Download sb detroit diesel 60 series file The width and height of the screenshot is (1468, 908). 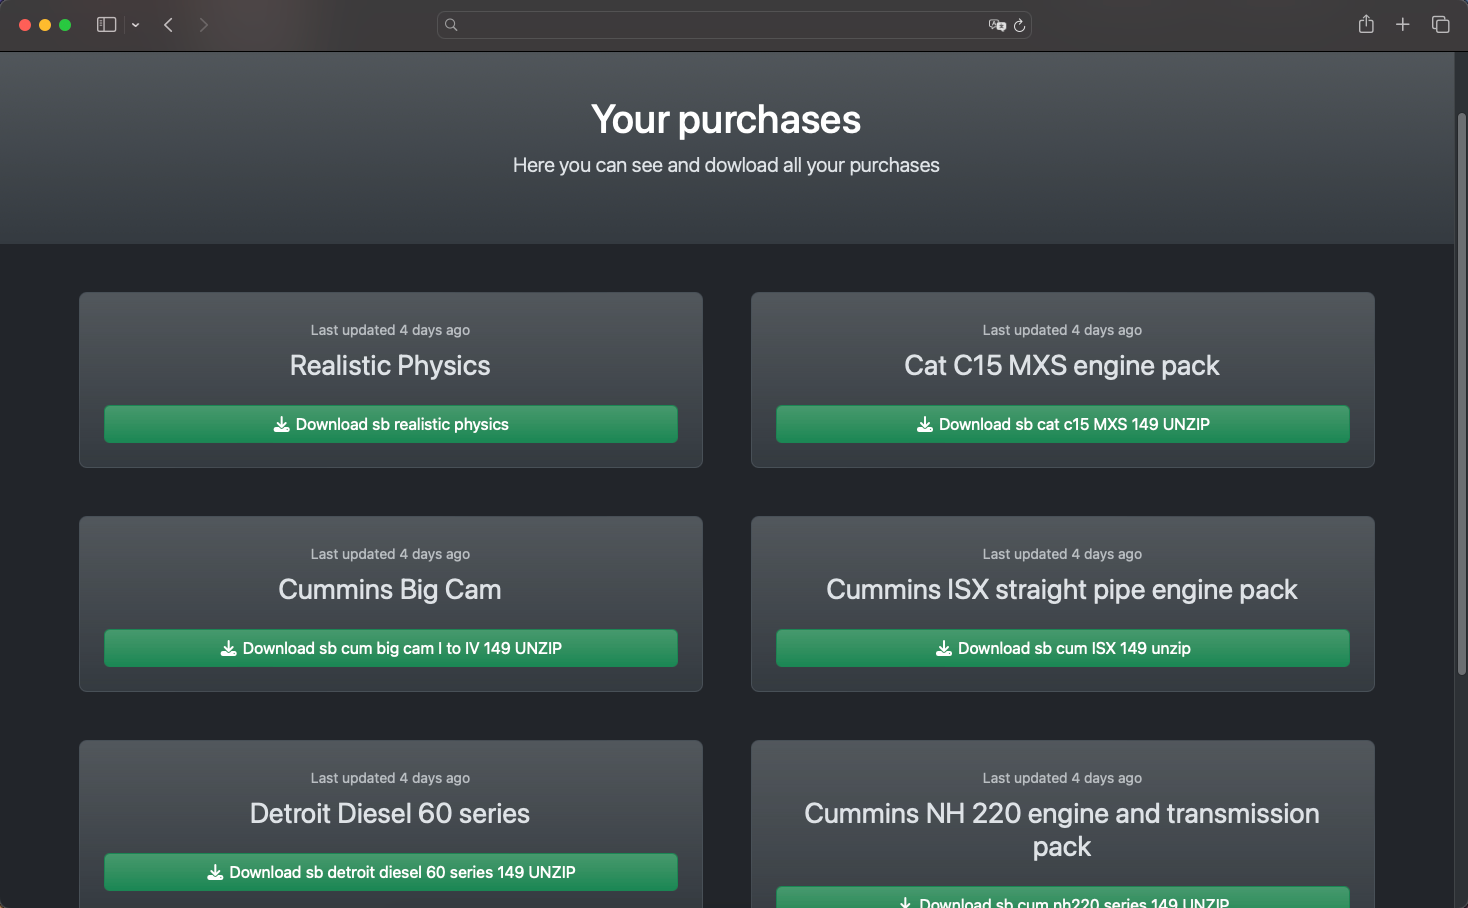click(391, 872)
